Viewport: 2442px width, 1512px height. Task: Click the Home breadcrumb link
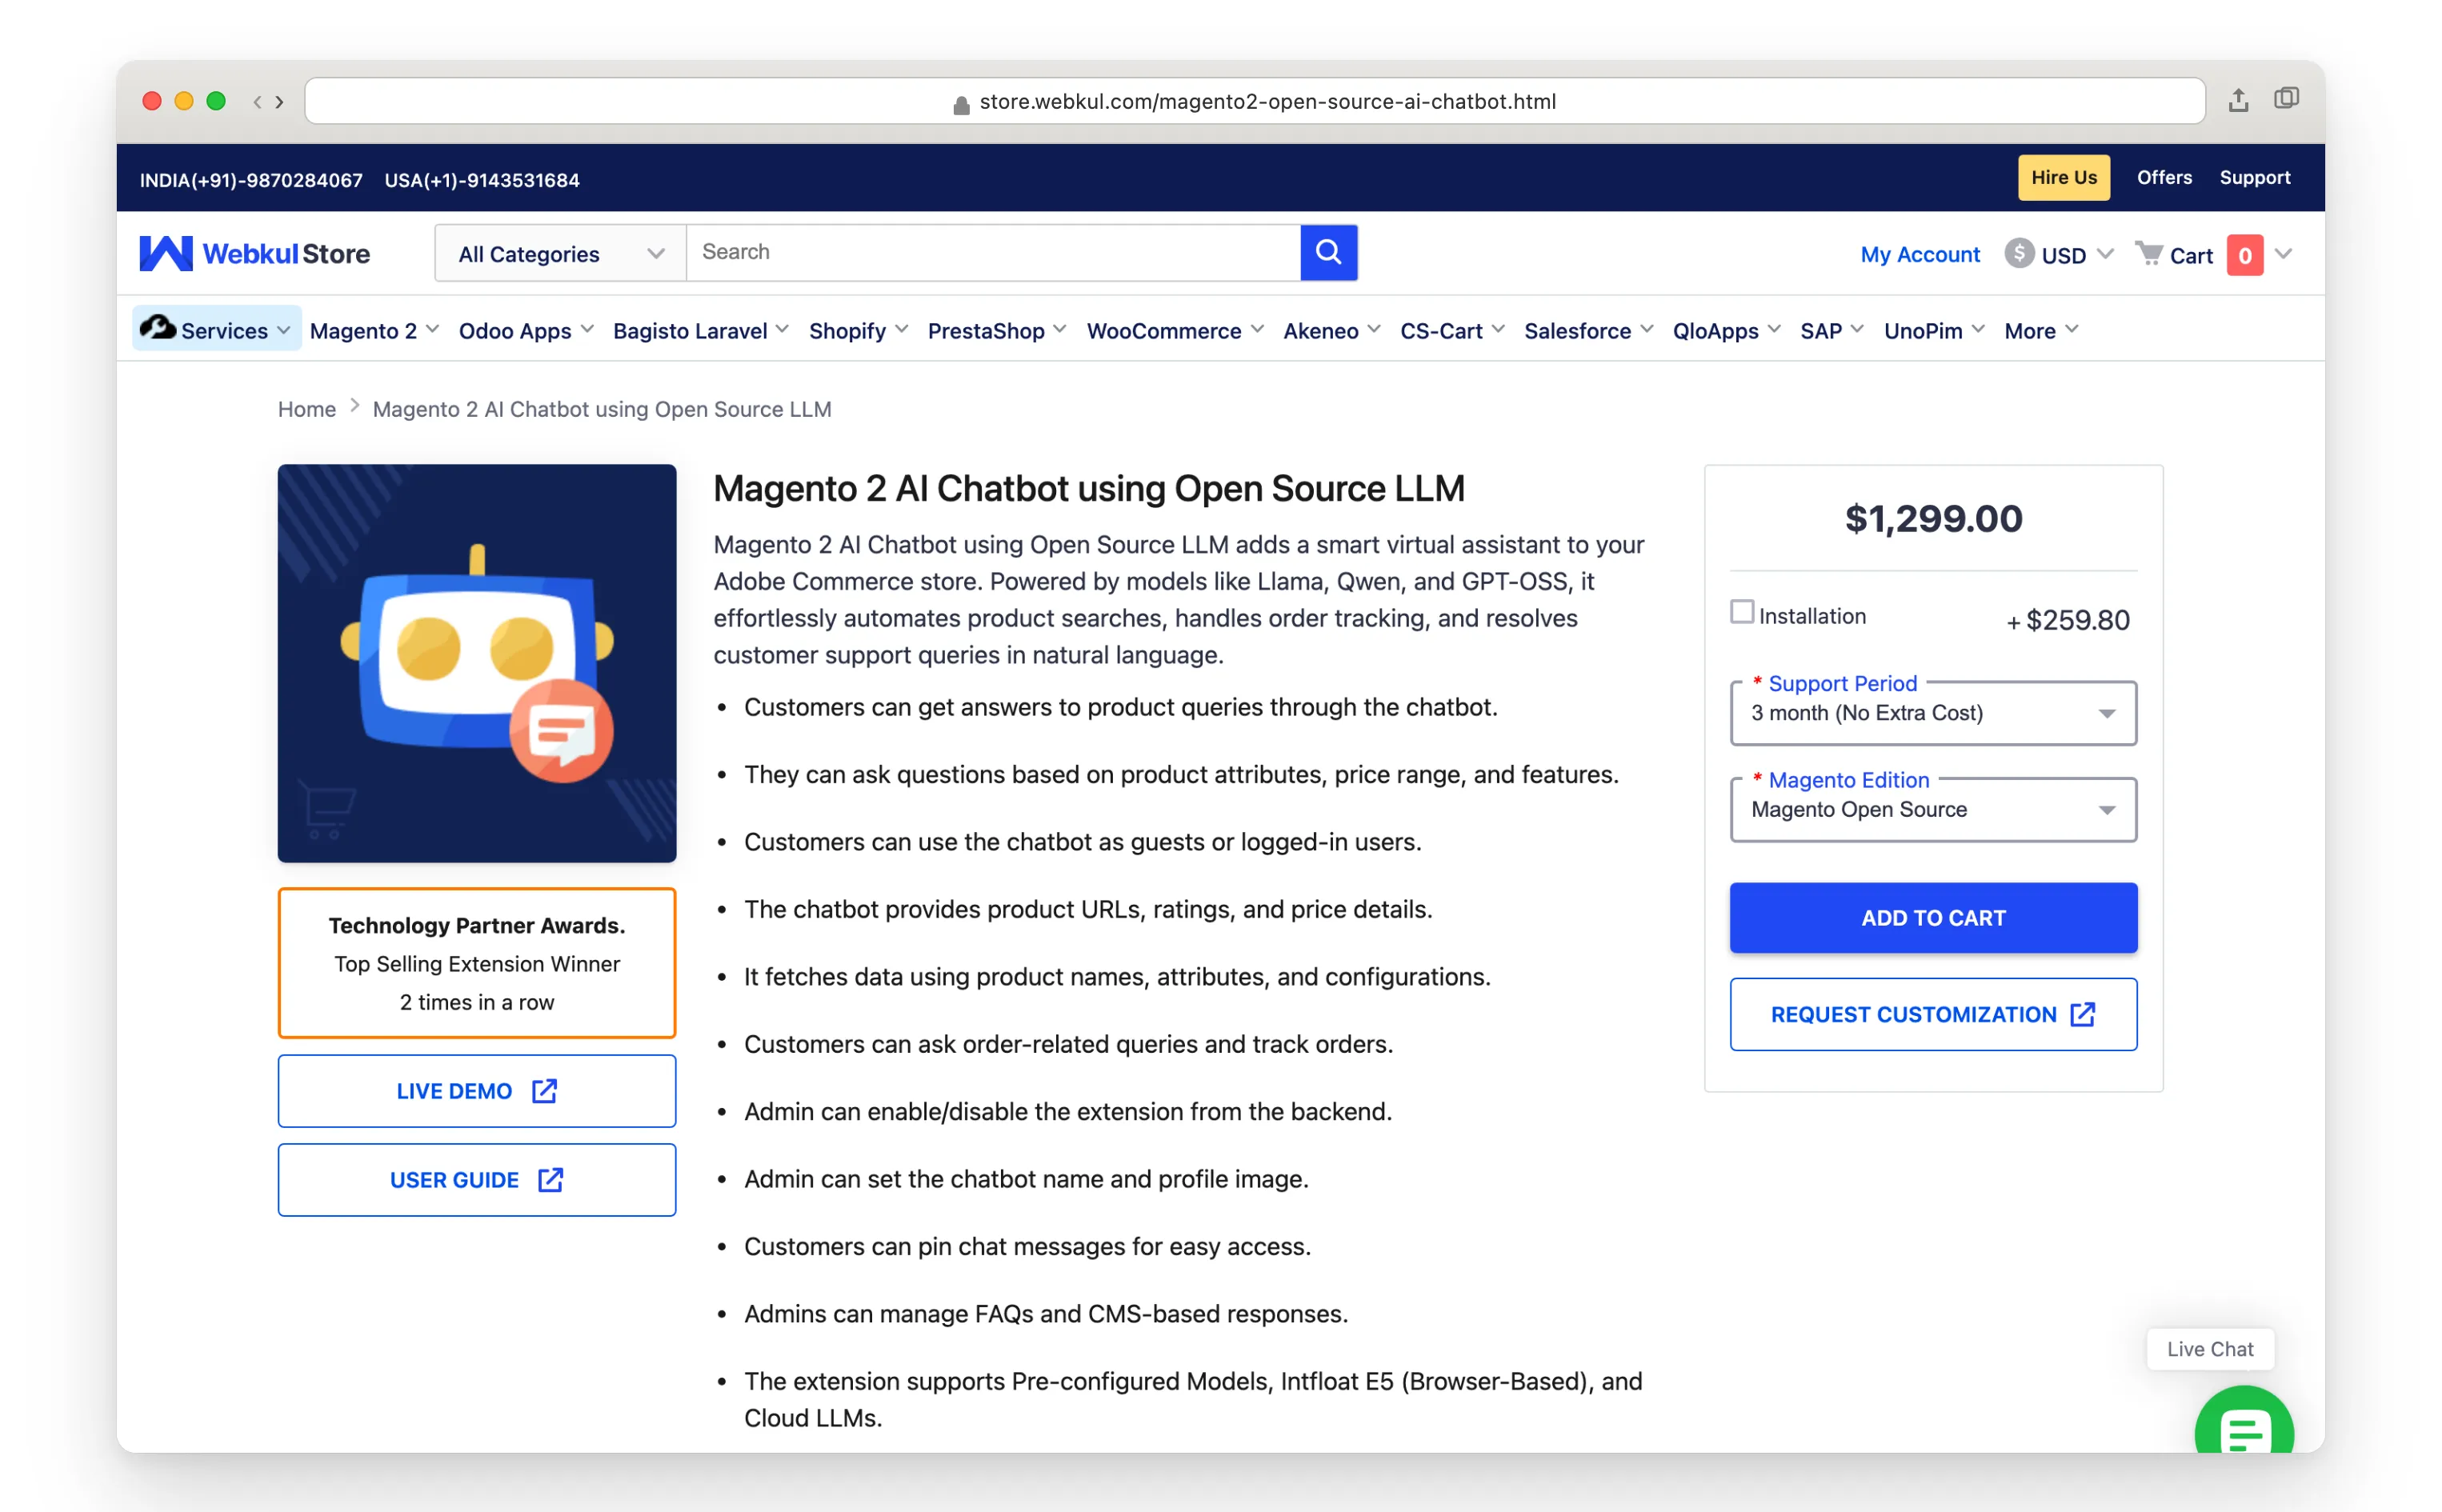pyautogui.click(x=306, y=409)
